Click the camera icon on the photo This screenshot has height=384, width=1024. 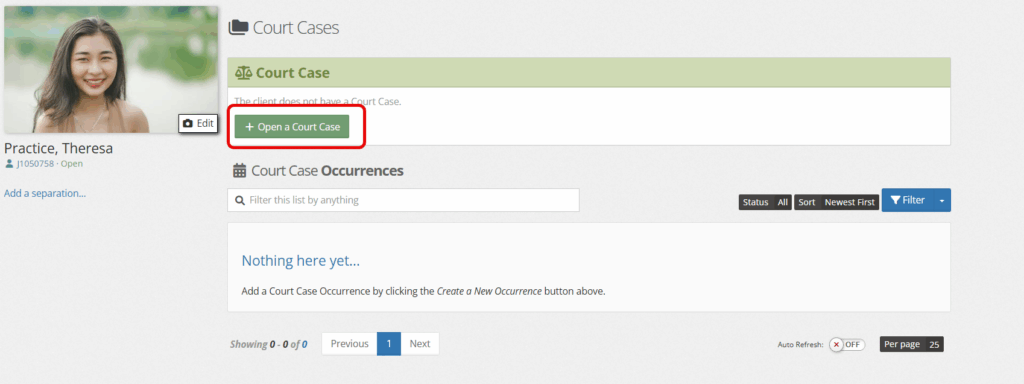pos(188,123)
